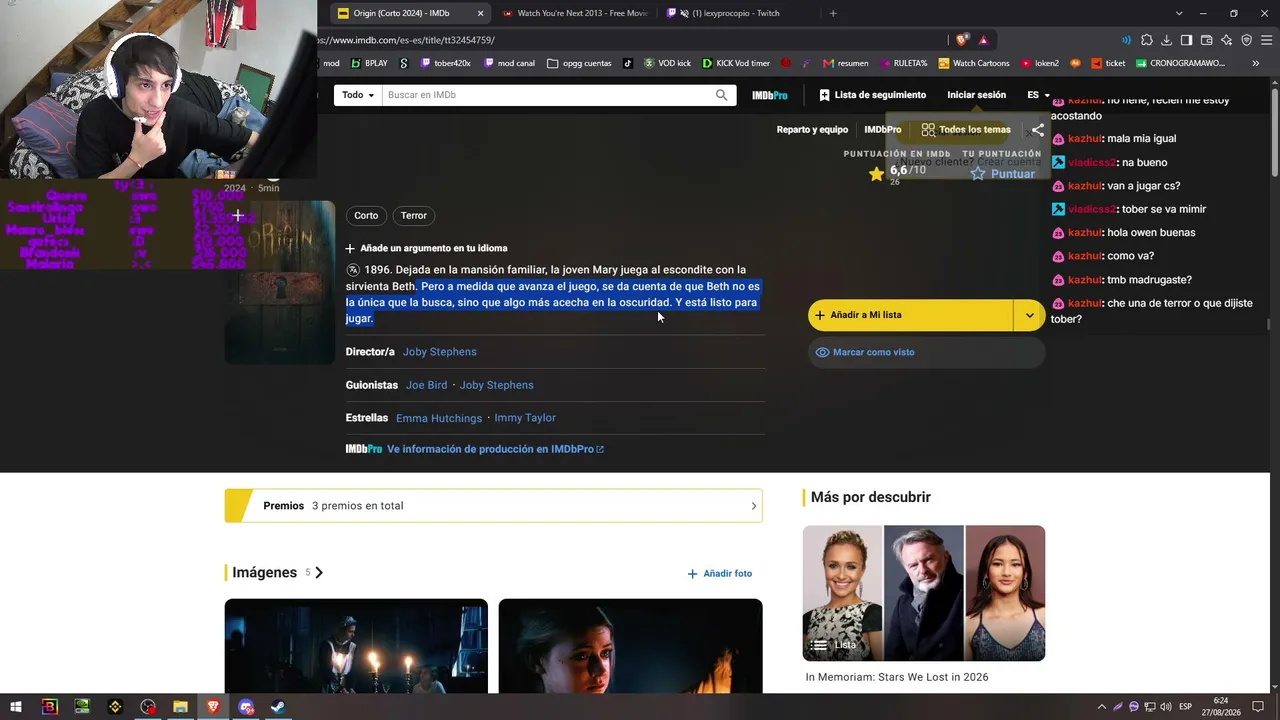Open the RULETA% bookmark
The height and width of the screenshot is (720, 1280).
coord(904,63)
